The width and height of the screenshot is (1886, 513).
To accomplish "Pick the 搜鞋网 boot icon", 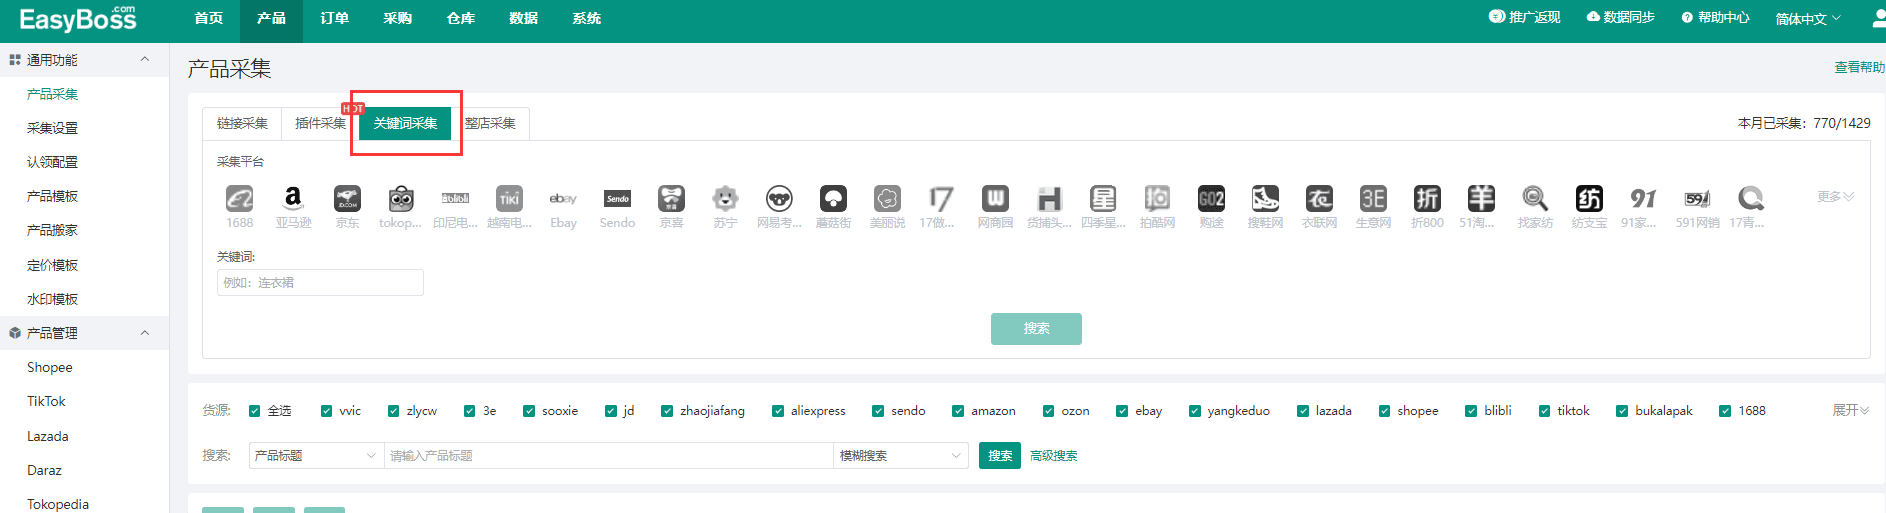I will point(1265,199).
